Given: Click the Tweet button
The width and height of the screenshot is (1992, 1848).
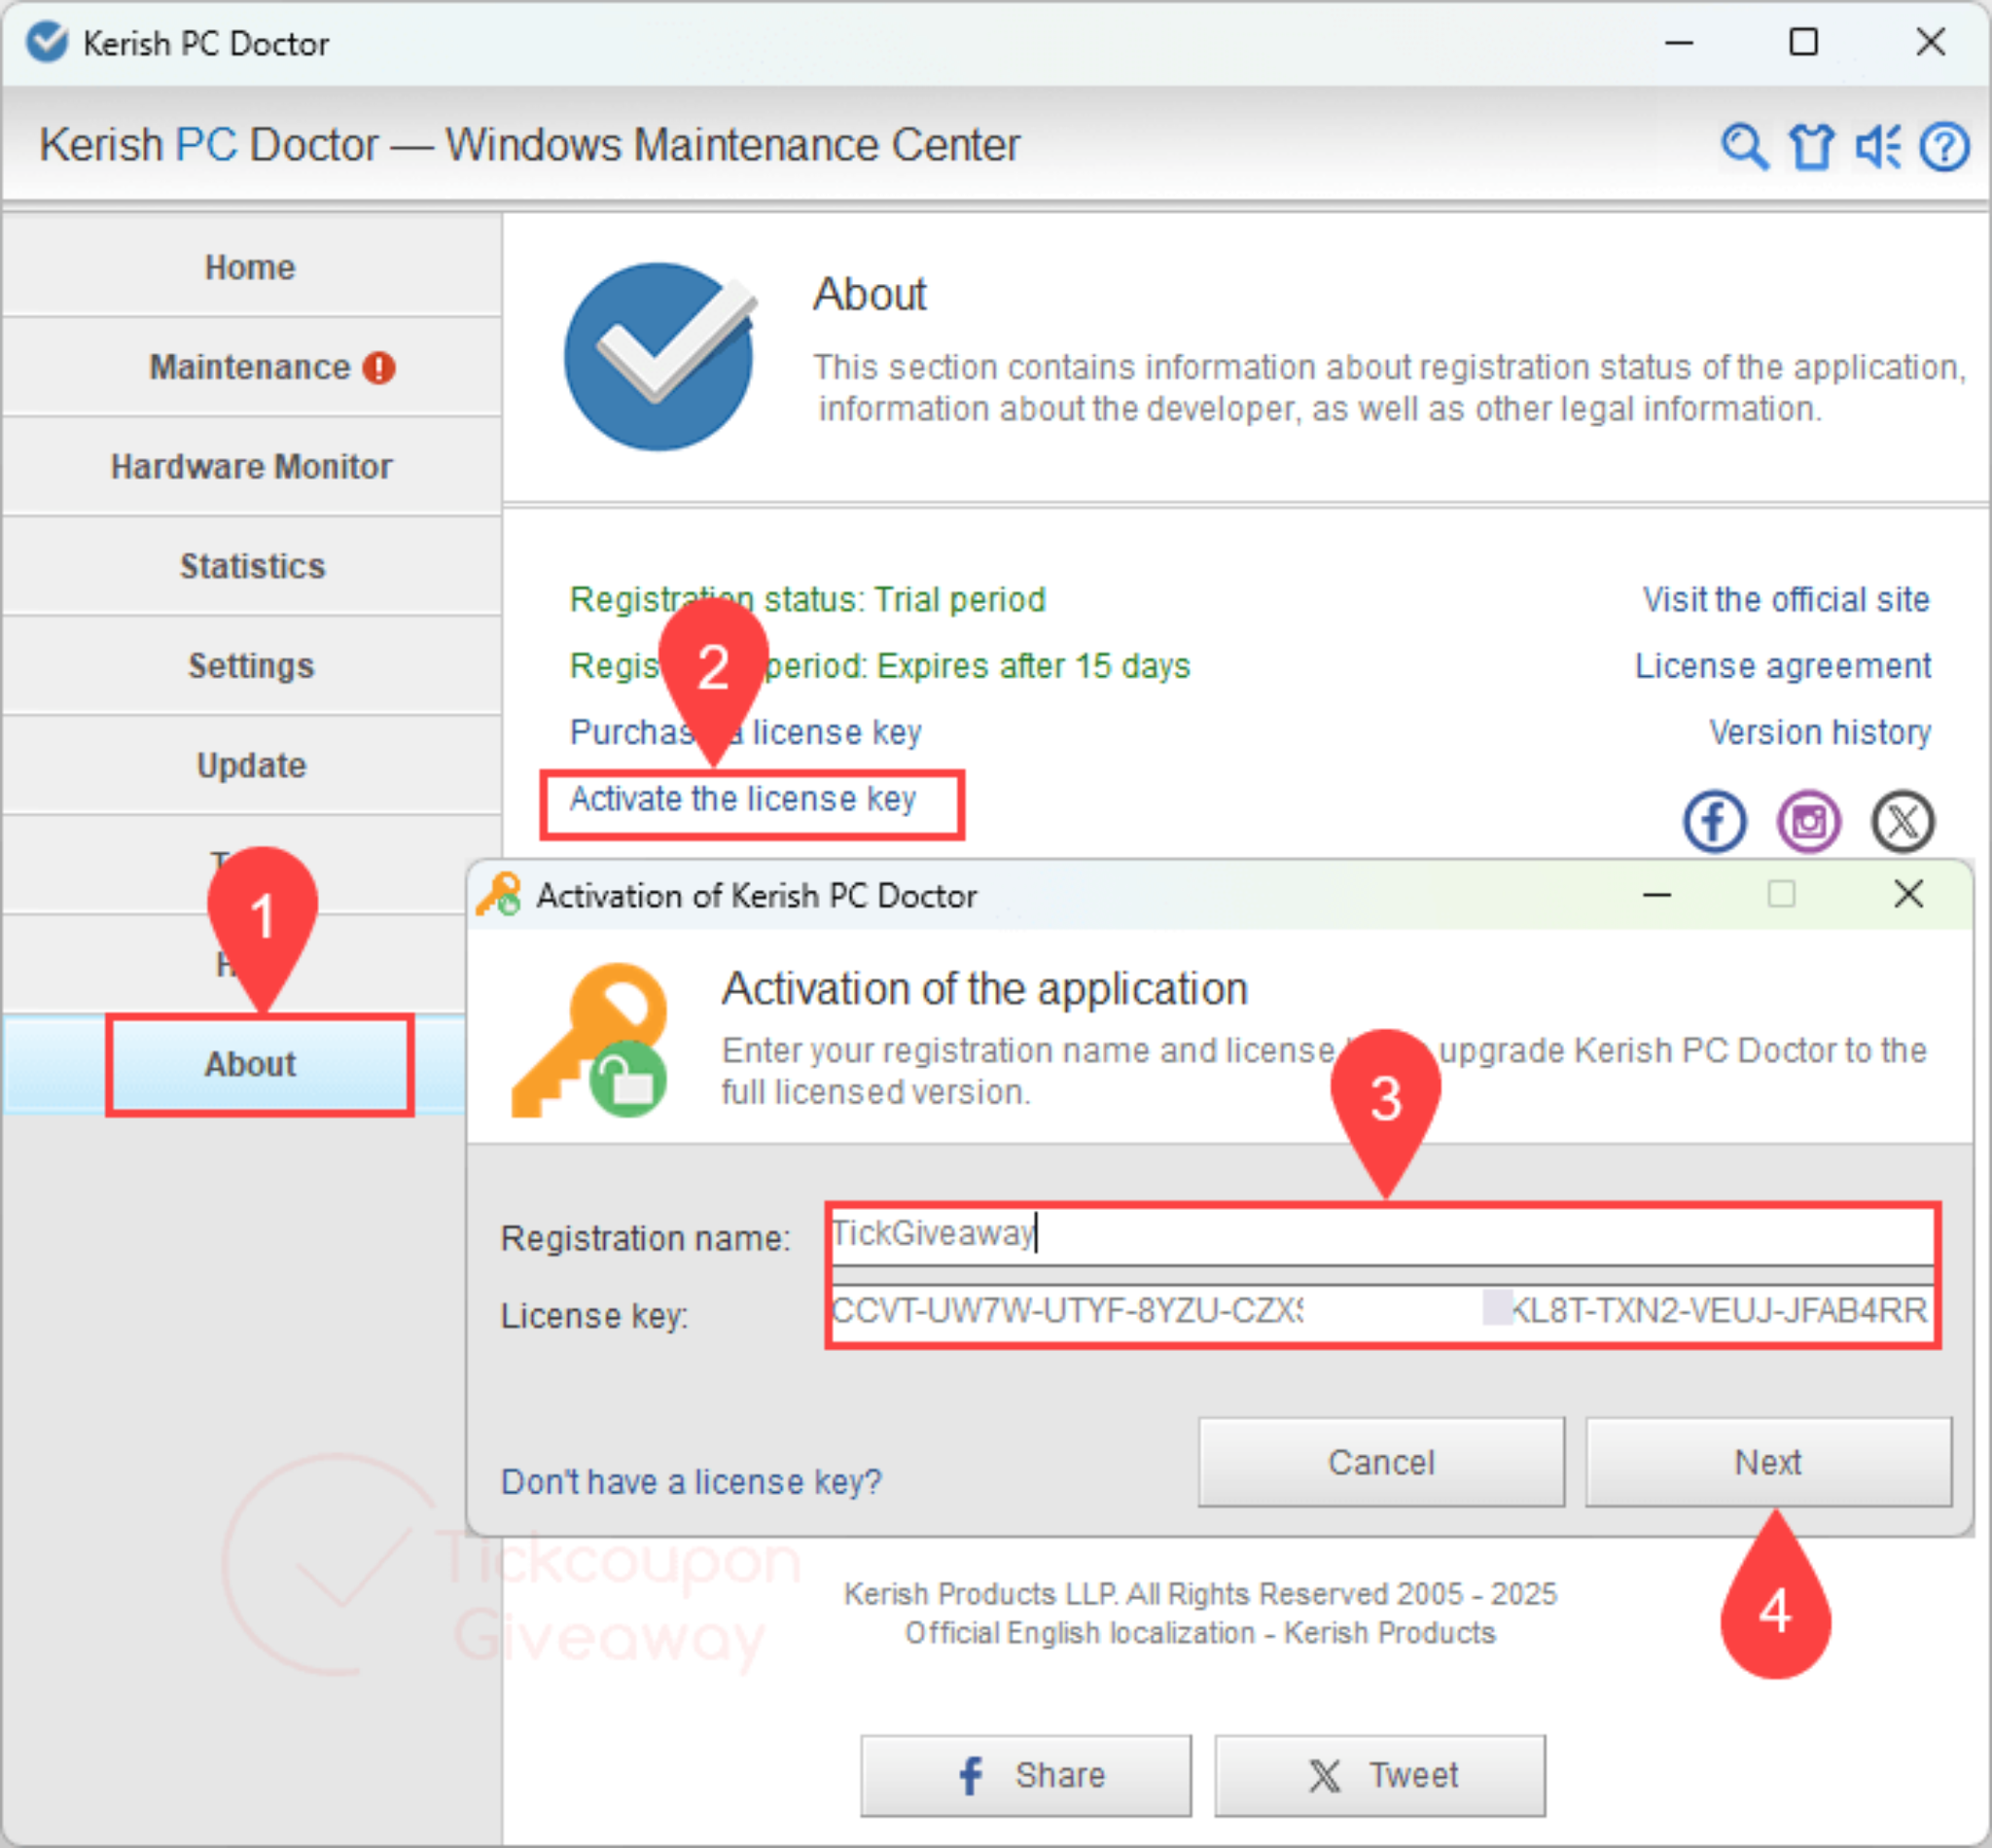Looking at the screenshot, I should coord(1380,1776).
